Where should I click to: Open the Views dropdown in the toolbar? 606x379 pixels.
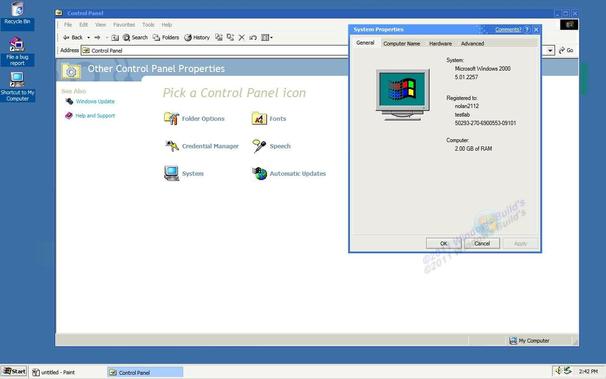coord(267,37)
